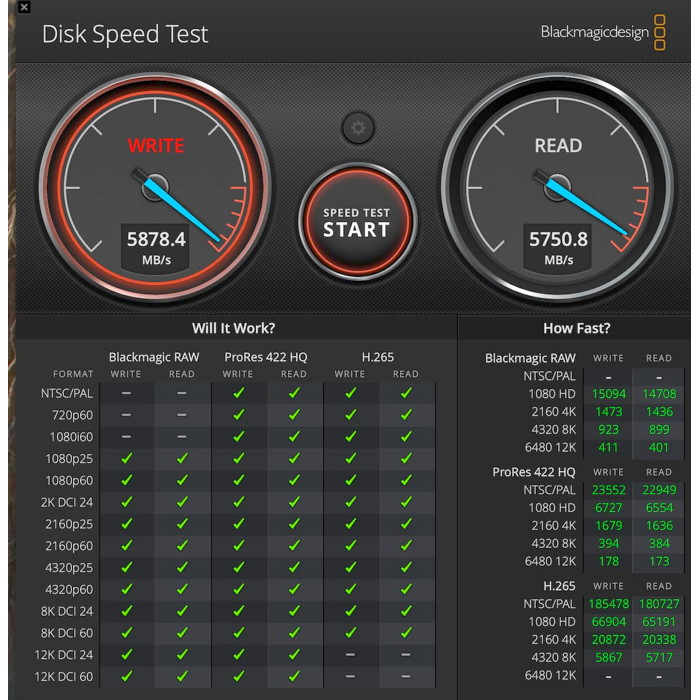
Task: Click Blackmagic RAW 2160 4K write value 1473
Action: (x=608, y=412)
